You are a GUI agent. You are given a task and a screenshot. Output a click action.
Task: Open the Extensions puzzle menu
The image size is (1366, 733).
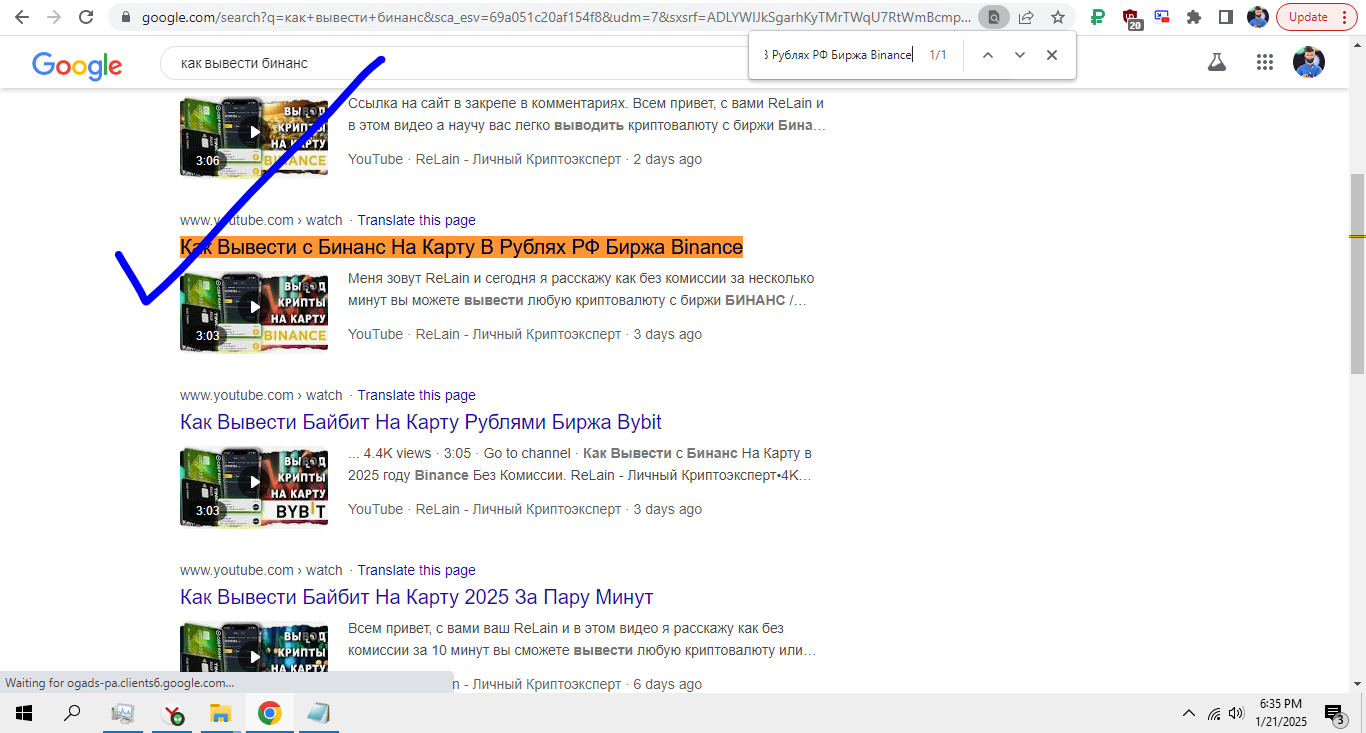[1193, 17]
